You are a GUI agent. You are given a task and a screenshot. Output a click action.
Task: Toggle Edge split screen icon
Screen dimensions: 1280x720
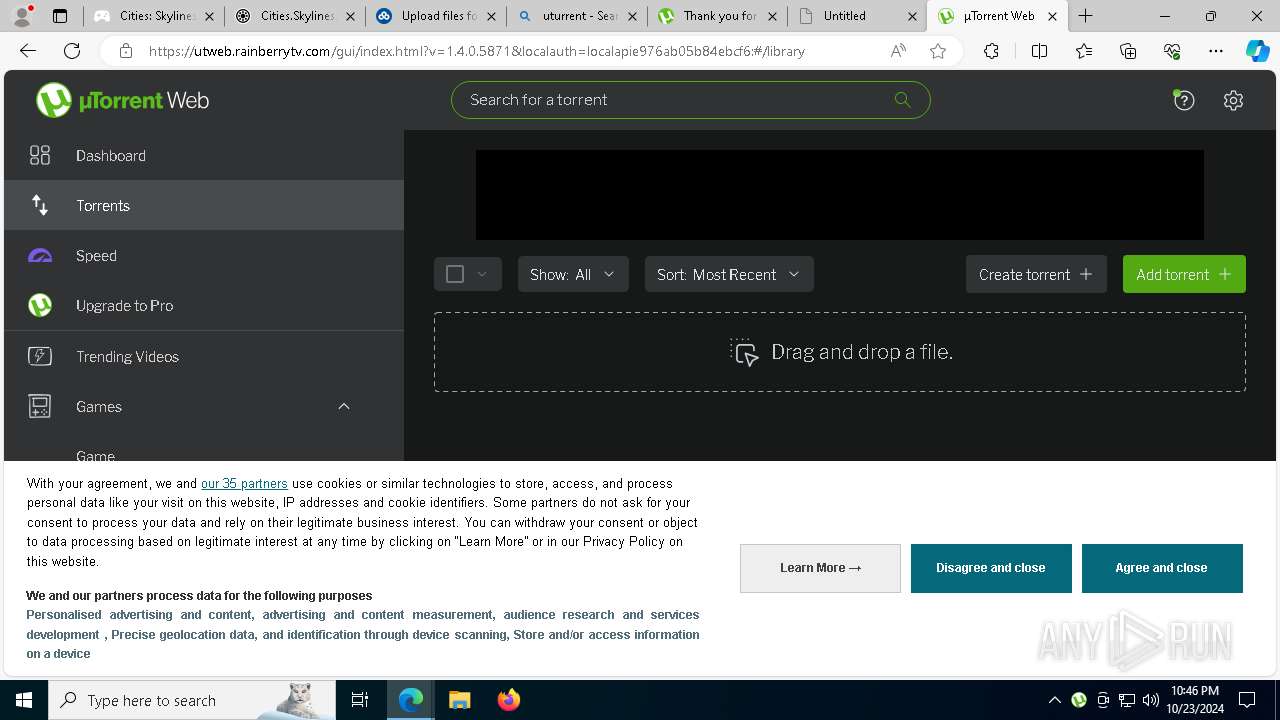tap(1039, 51)
